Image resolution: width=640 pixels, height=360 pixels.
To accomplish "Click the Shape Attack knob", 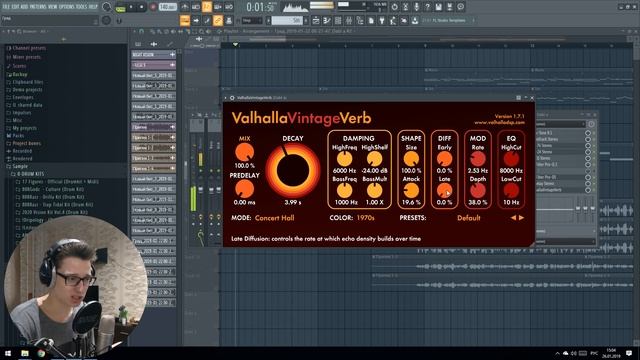I will pos(411,191).
